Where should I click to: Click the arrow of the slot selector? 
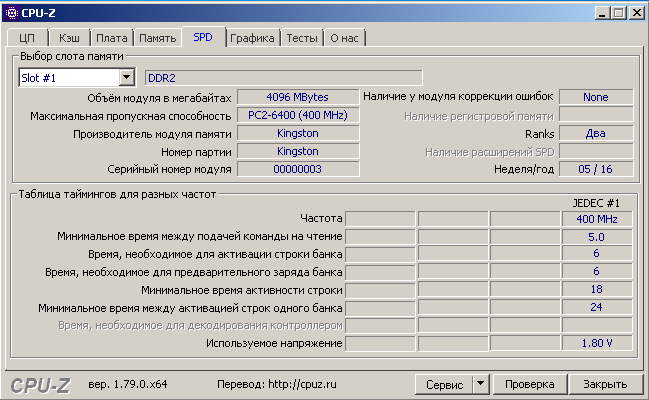pyautogui.click(x=127, y=77)
